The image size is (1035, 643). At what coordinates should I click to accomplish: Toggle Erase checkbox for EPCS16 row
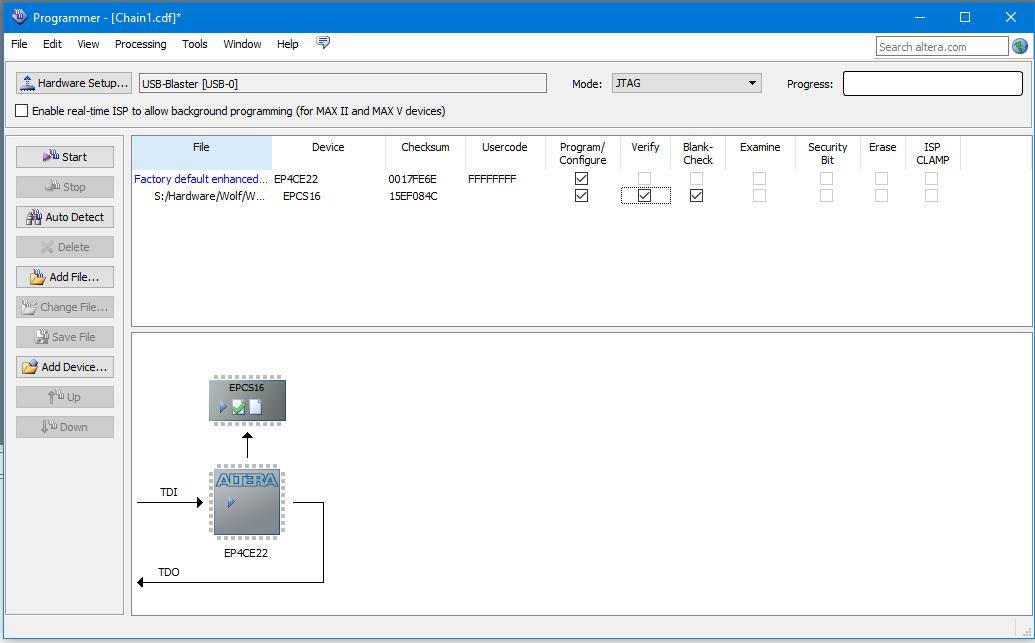pyautogui.click(x=881, y=195)
